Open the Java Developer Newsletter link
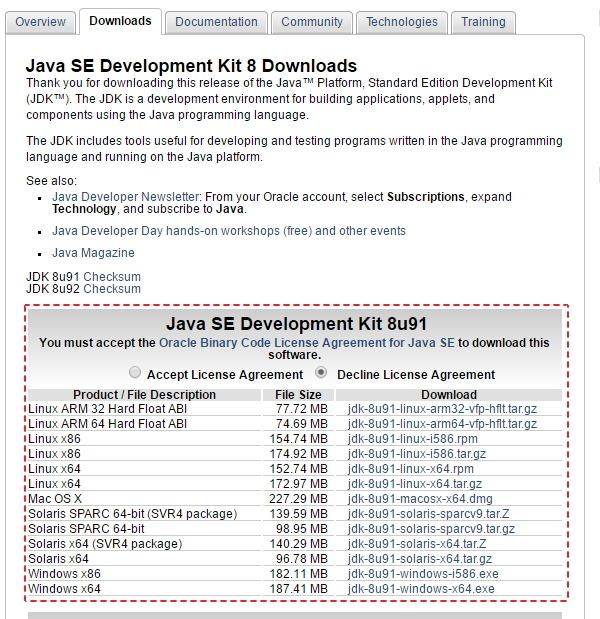This screenshot has width=600, height=619. pyautogui.click(x=126, y=197)
